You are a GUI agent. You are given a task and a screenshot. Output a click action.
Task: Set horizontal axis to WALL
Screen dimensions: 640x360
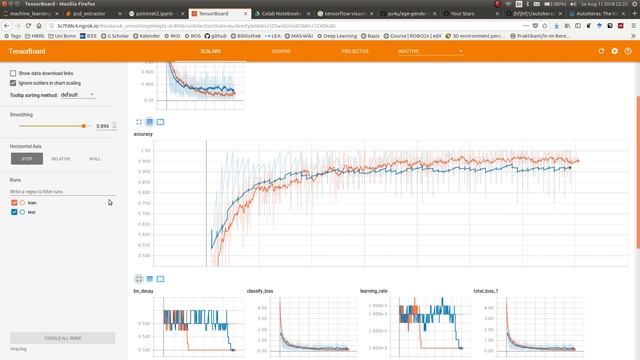click(95, 159)
